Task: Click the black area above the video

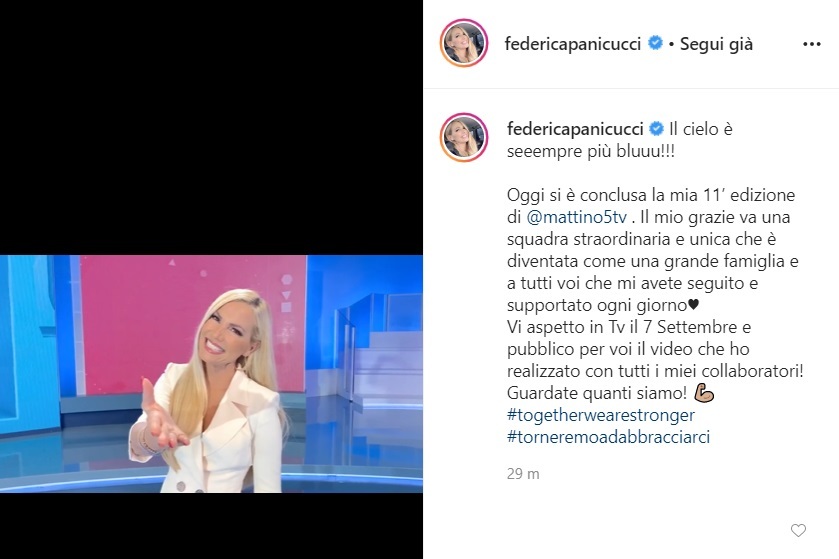Action: (x=211, y=127)
